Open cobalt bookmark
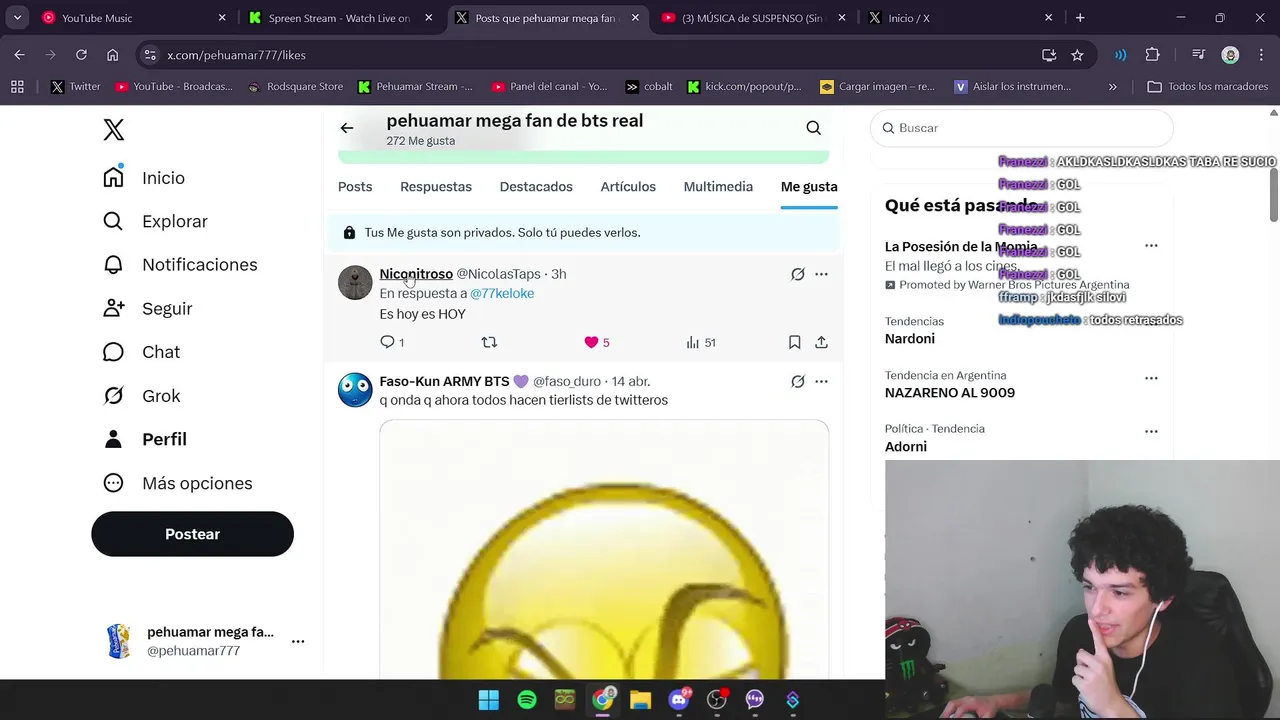1280x720 pixels. pos(648,87)
